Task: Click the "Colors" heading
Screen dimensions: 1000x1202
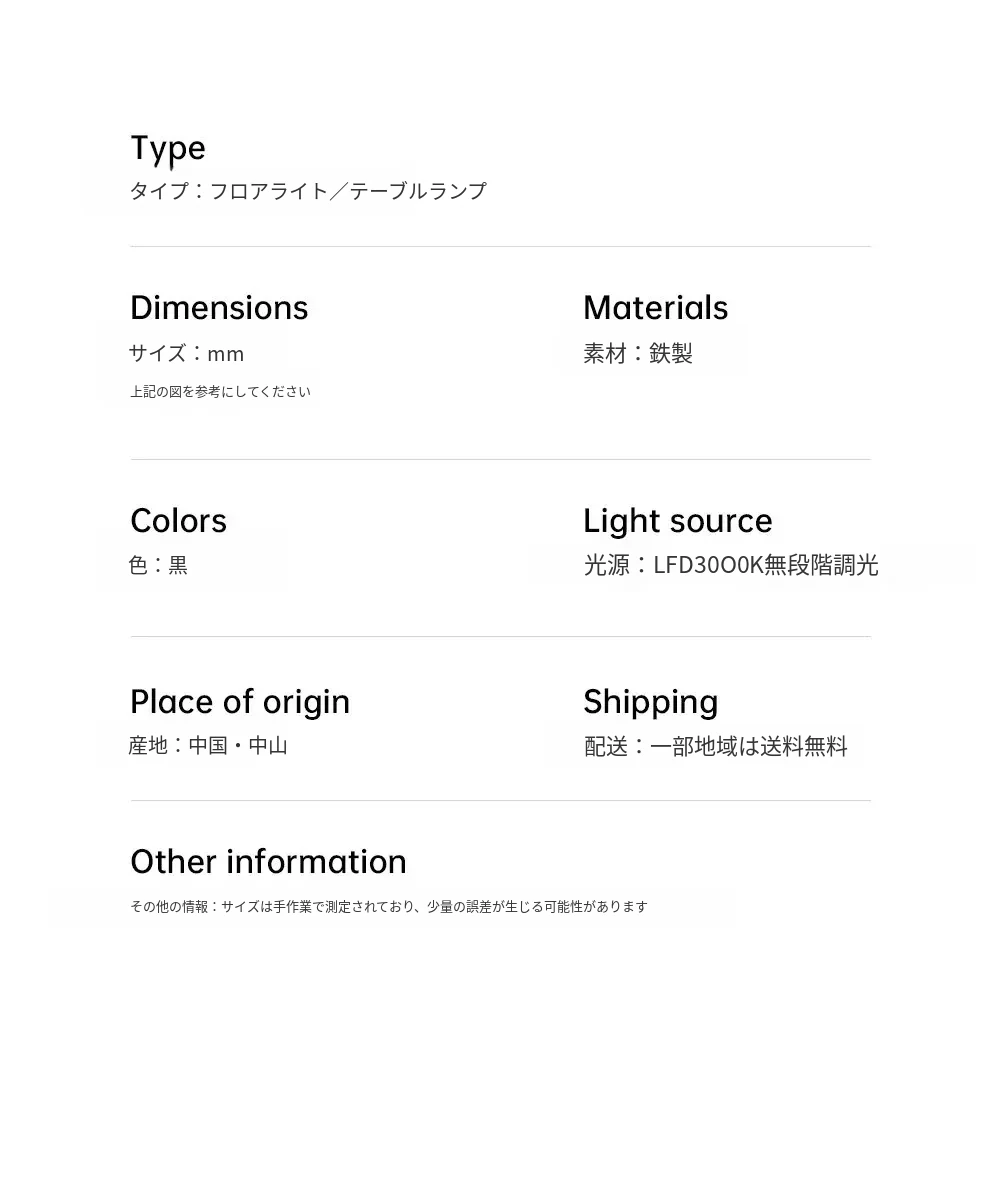Action: (x=178, y=521)
